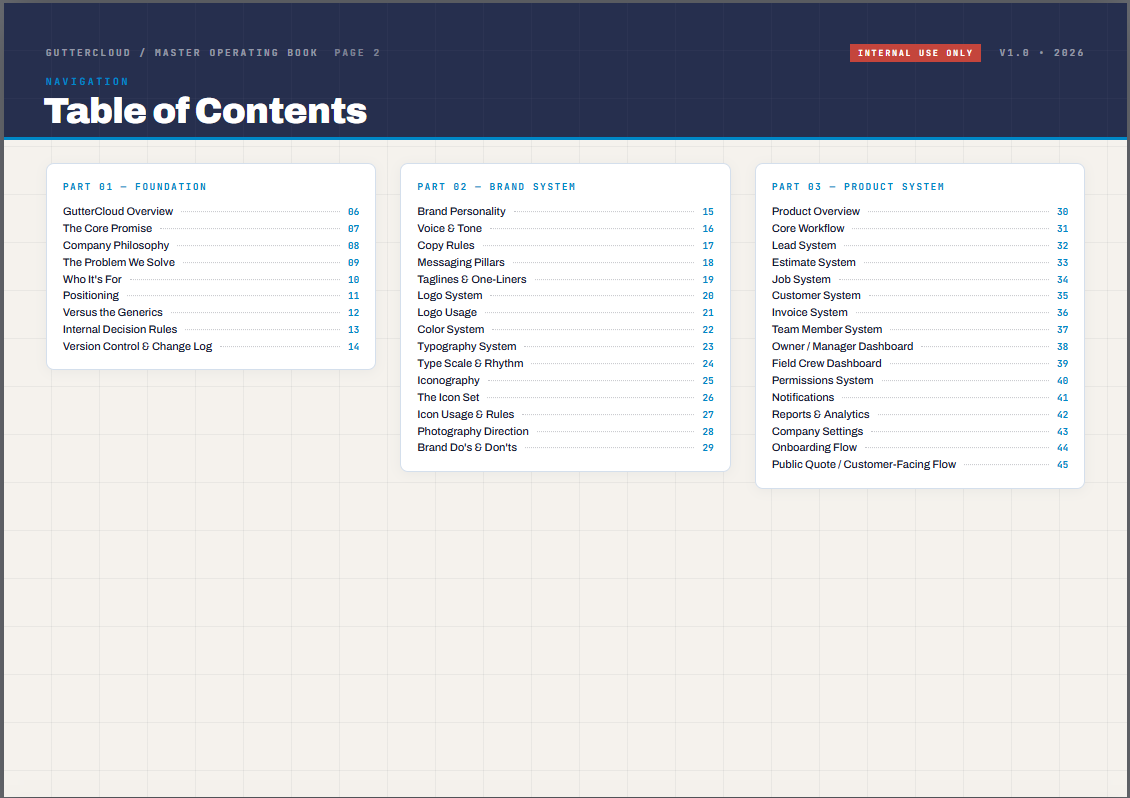
Task: Click the Part 02 – Brand System heading
Action: click(497, 187)
